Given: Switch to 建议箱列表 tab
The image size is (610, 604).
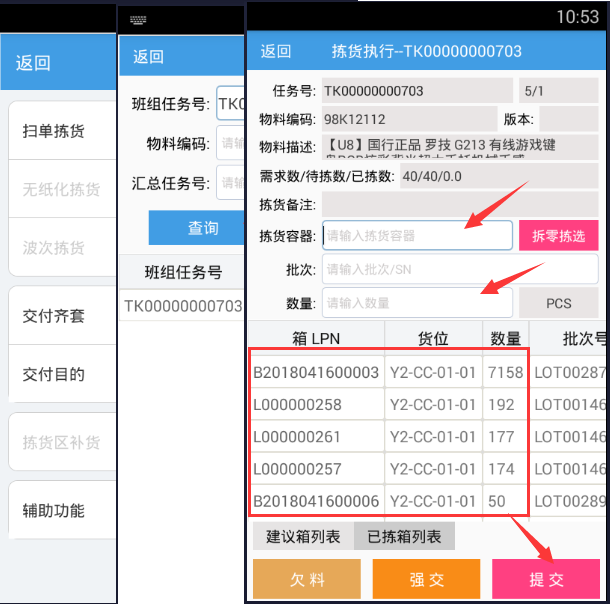Looking at the screenshot, I should pyautogui.click(x=303, y=537).
